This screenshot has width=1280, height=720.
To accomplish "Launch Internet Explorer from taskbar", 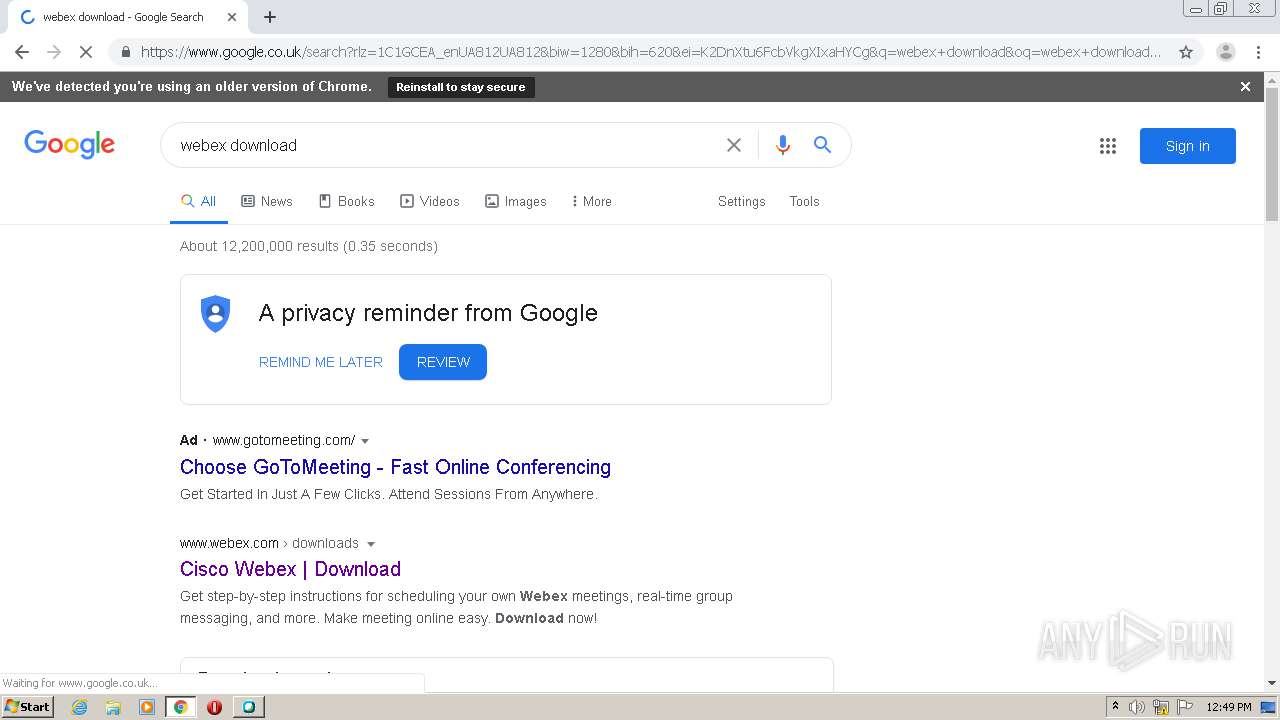I will point(79,707).
